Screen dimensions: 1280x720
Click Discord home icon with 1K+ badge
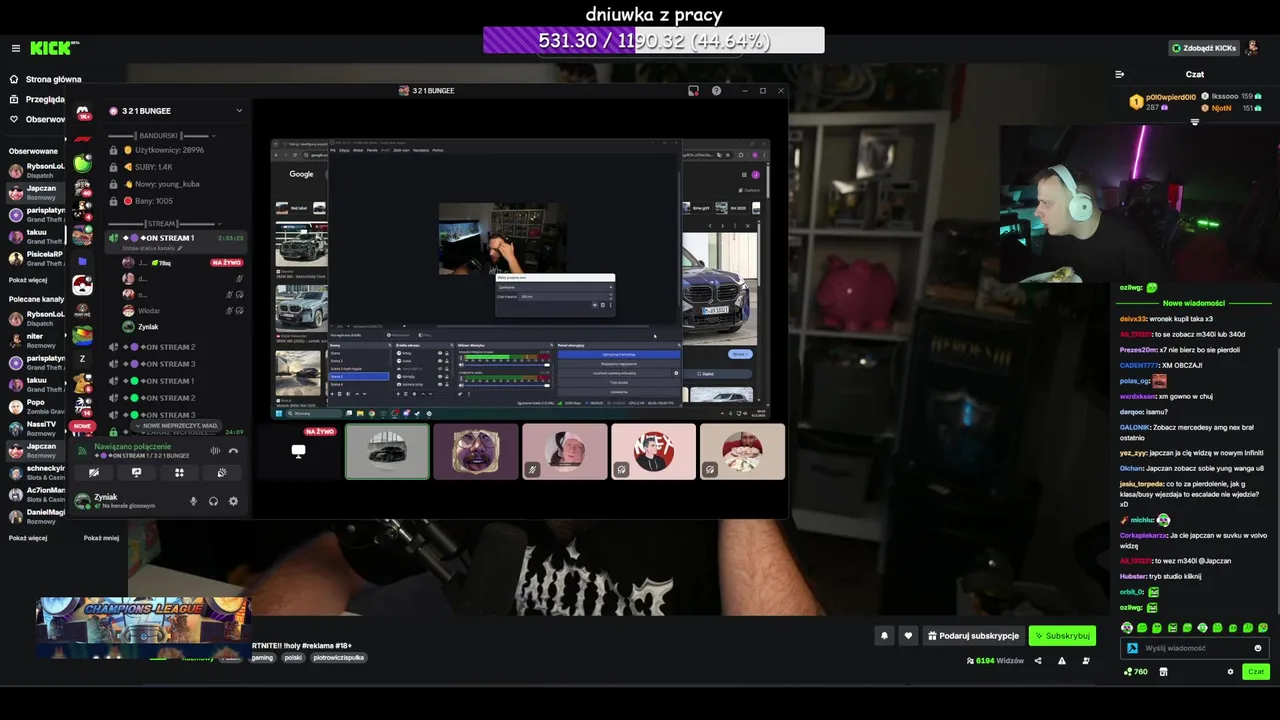tap(83, 111)
